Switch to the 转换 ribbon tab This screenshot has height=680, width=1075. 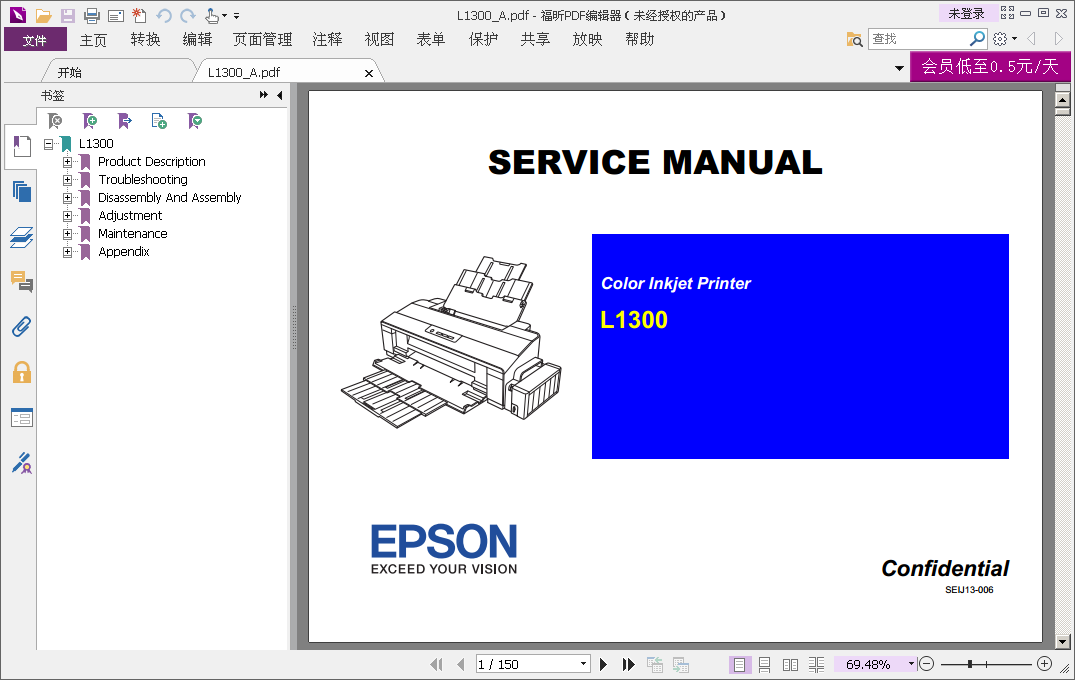tap(145, 40)
